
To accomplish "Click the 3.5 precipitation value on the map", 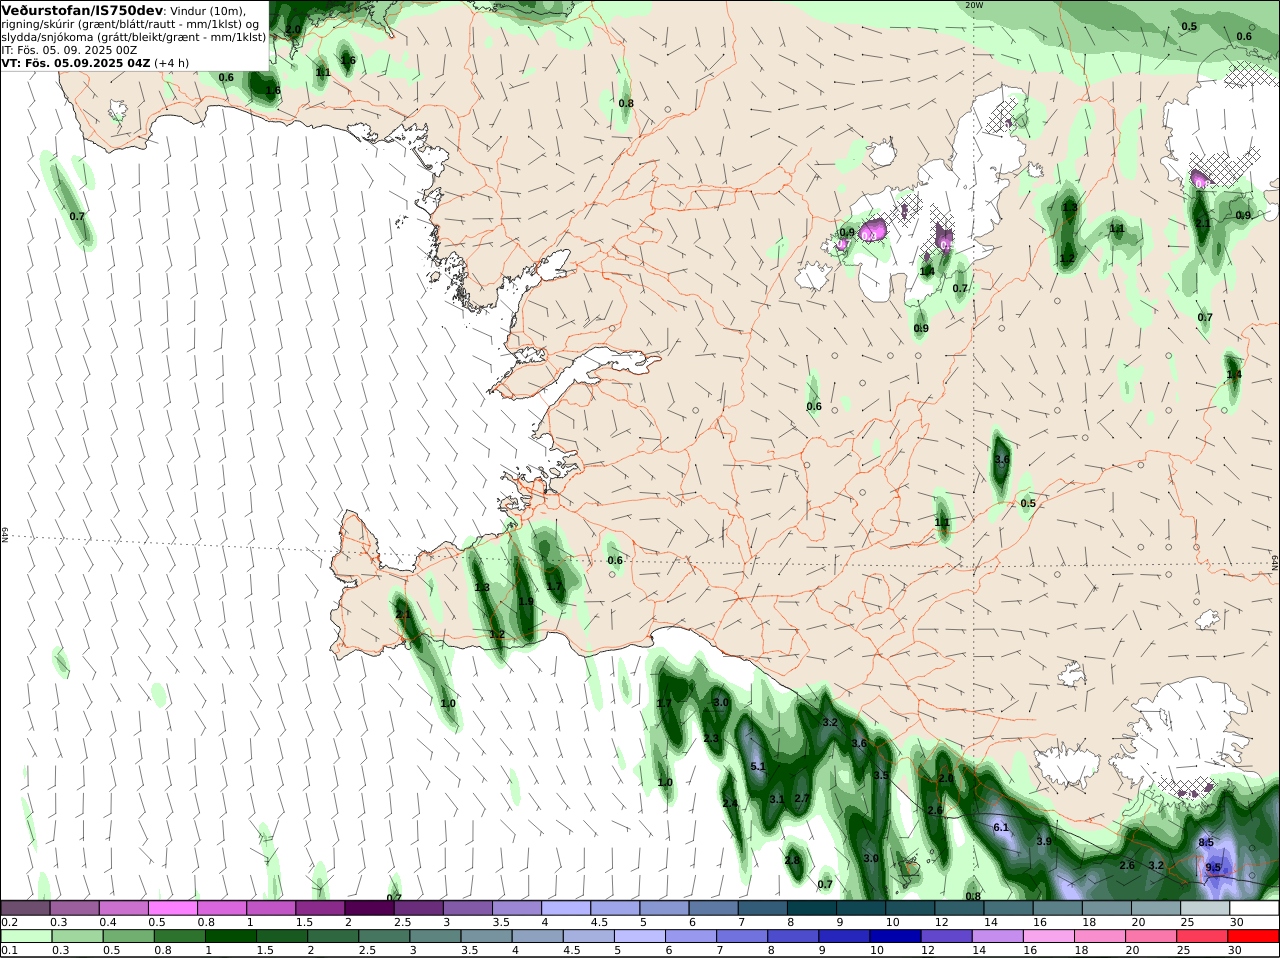I will 881,776.
